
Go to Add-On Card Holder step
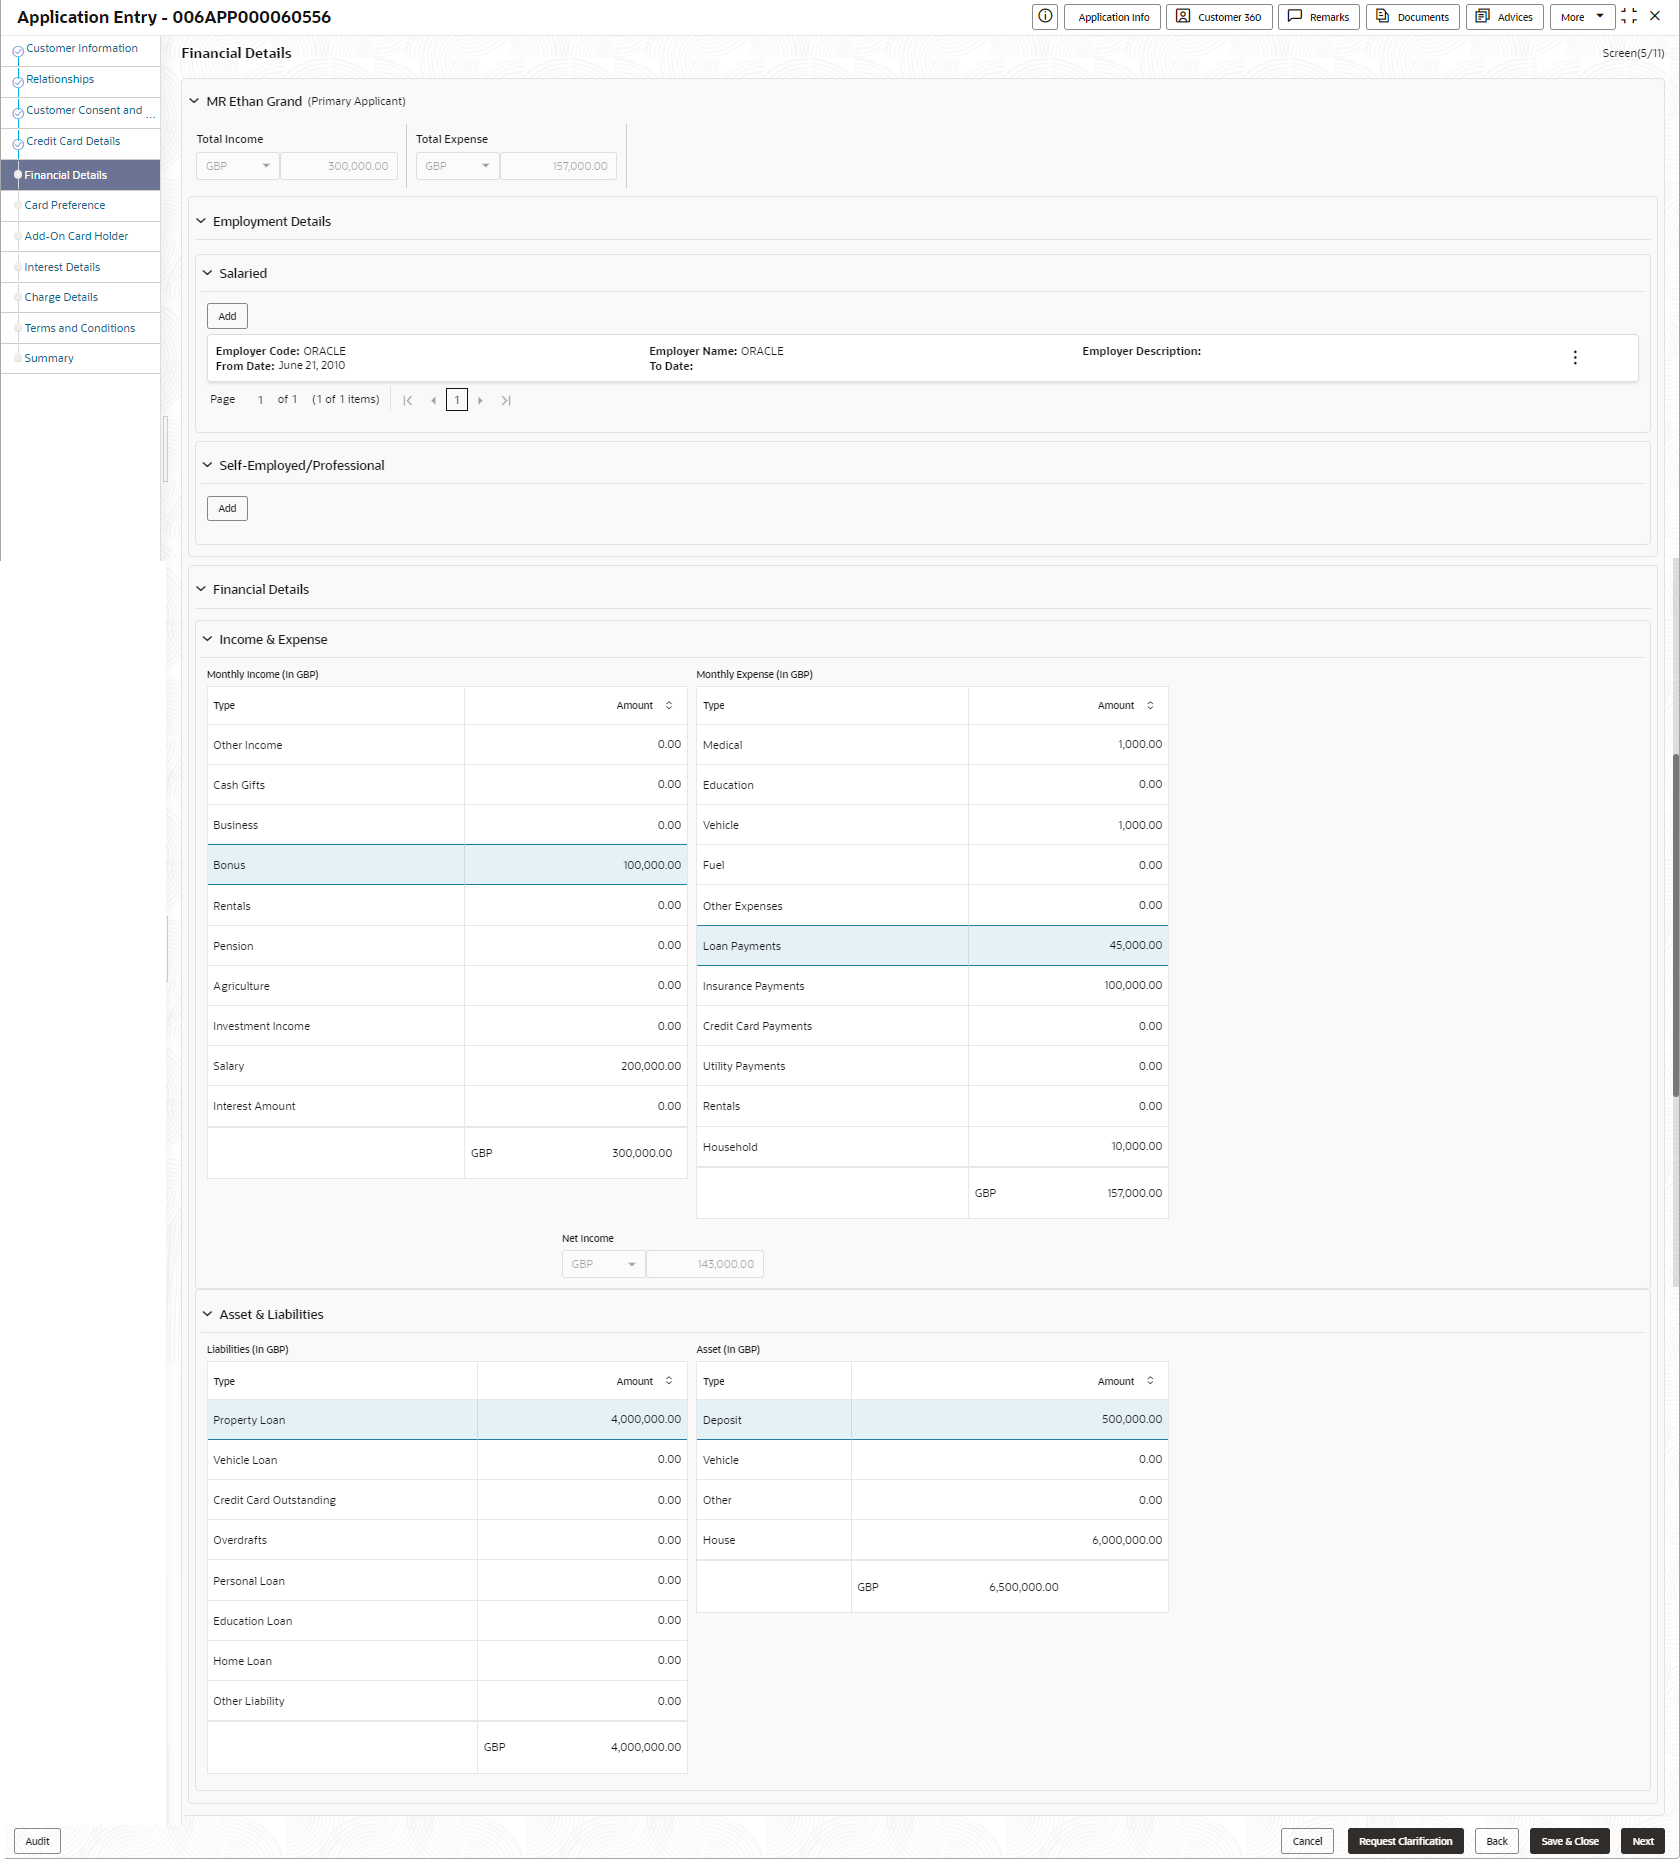[x=76, y=236]
